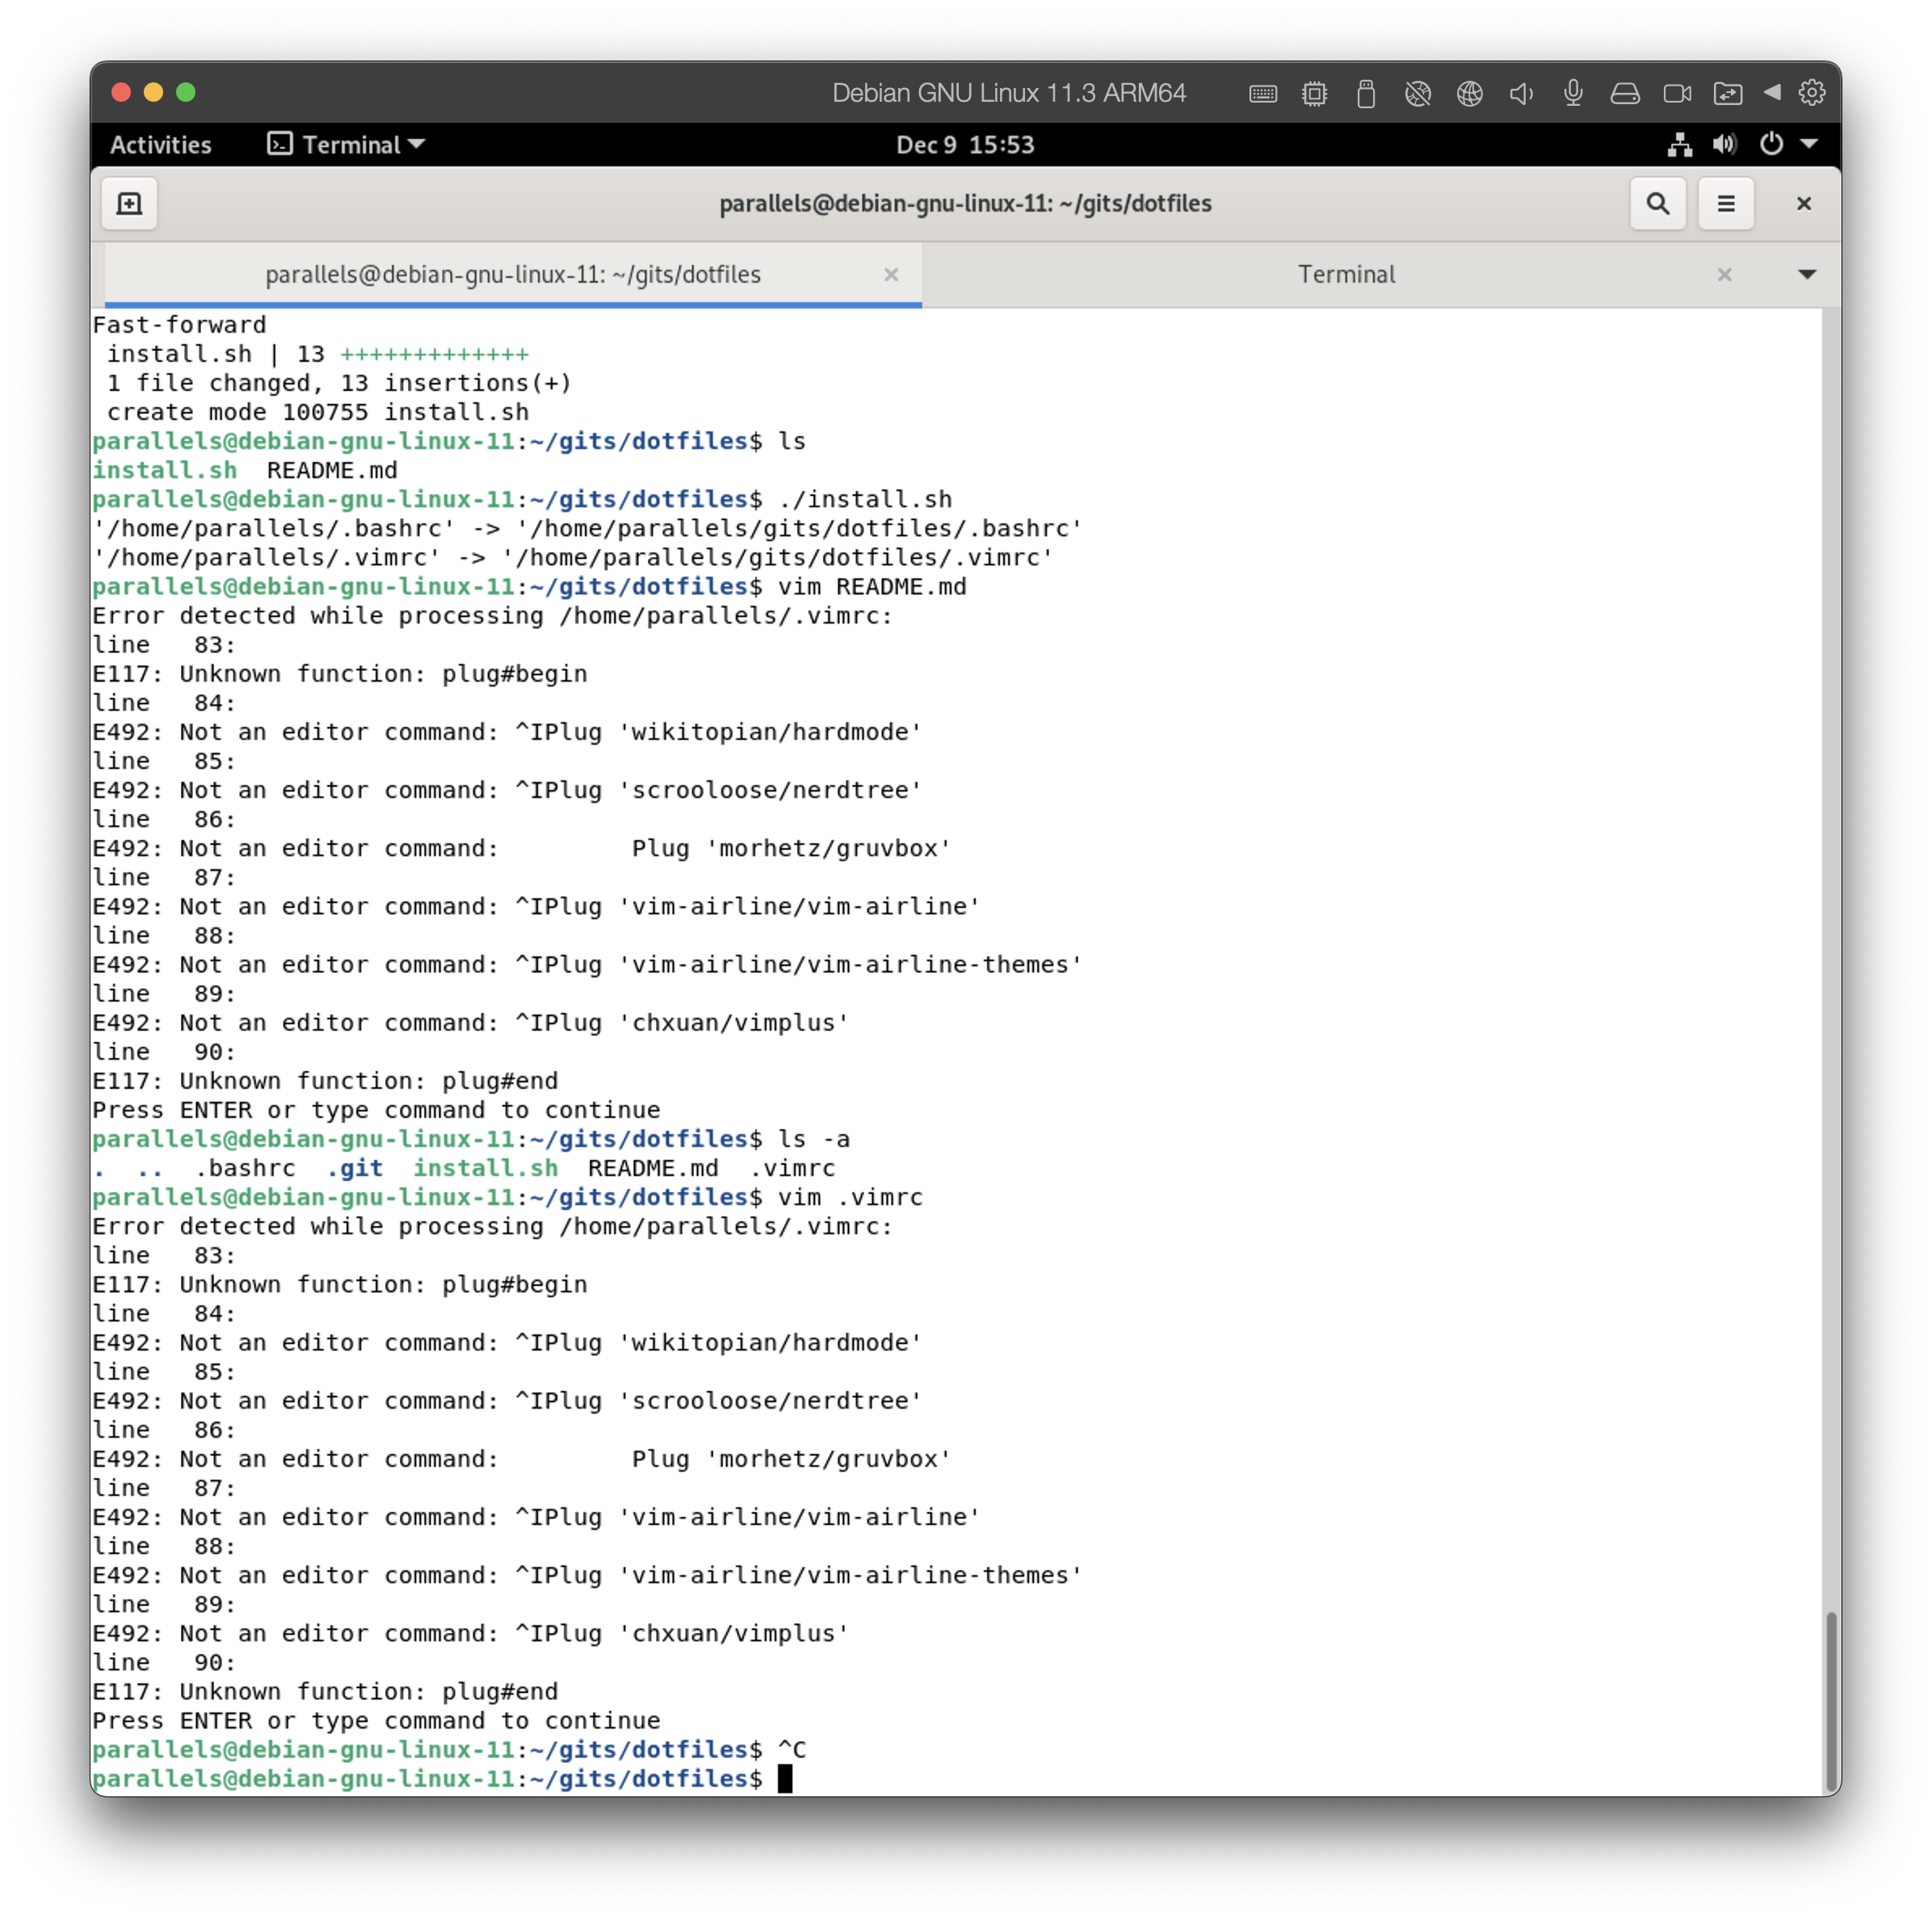Open search in the Terminal header

pos(1658,203)
